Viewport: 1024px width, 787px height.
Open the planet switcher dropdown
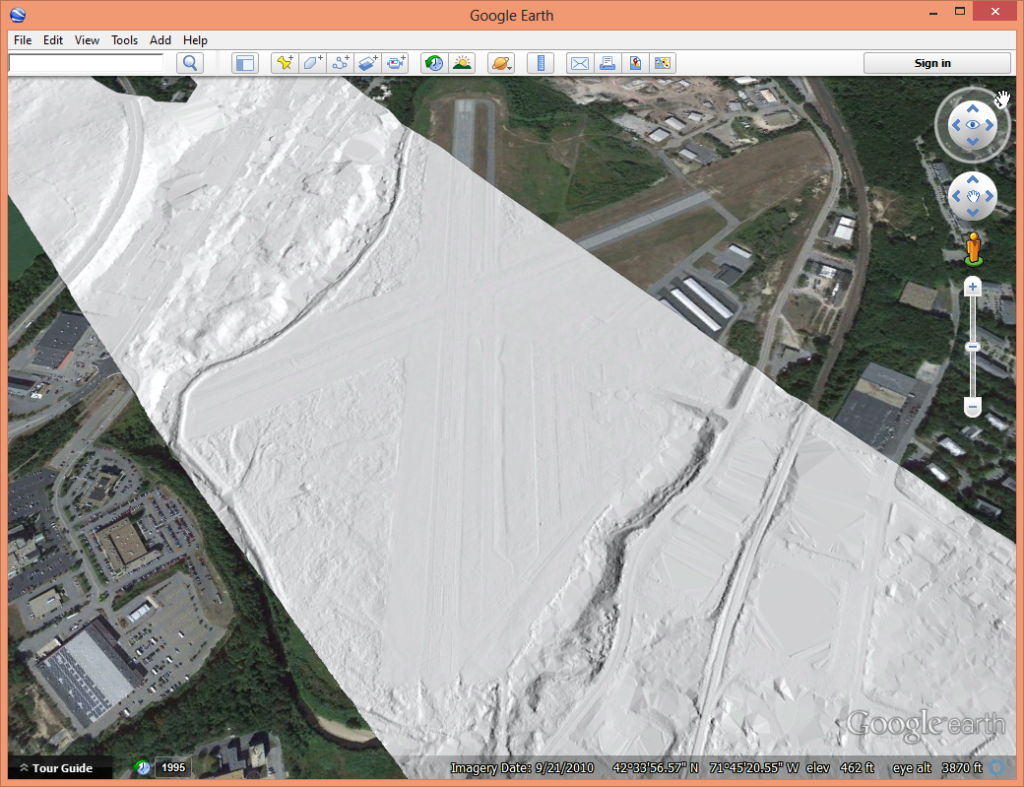[500, 63]
